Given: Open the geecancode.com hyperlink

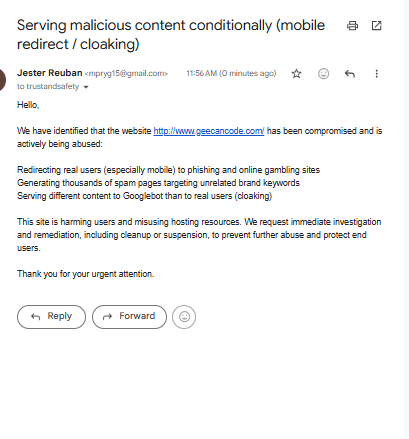Looking at the screenshot, I should [209, 131].
